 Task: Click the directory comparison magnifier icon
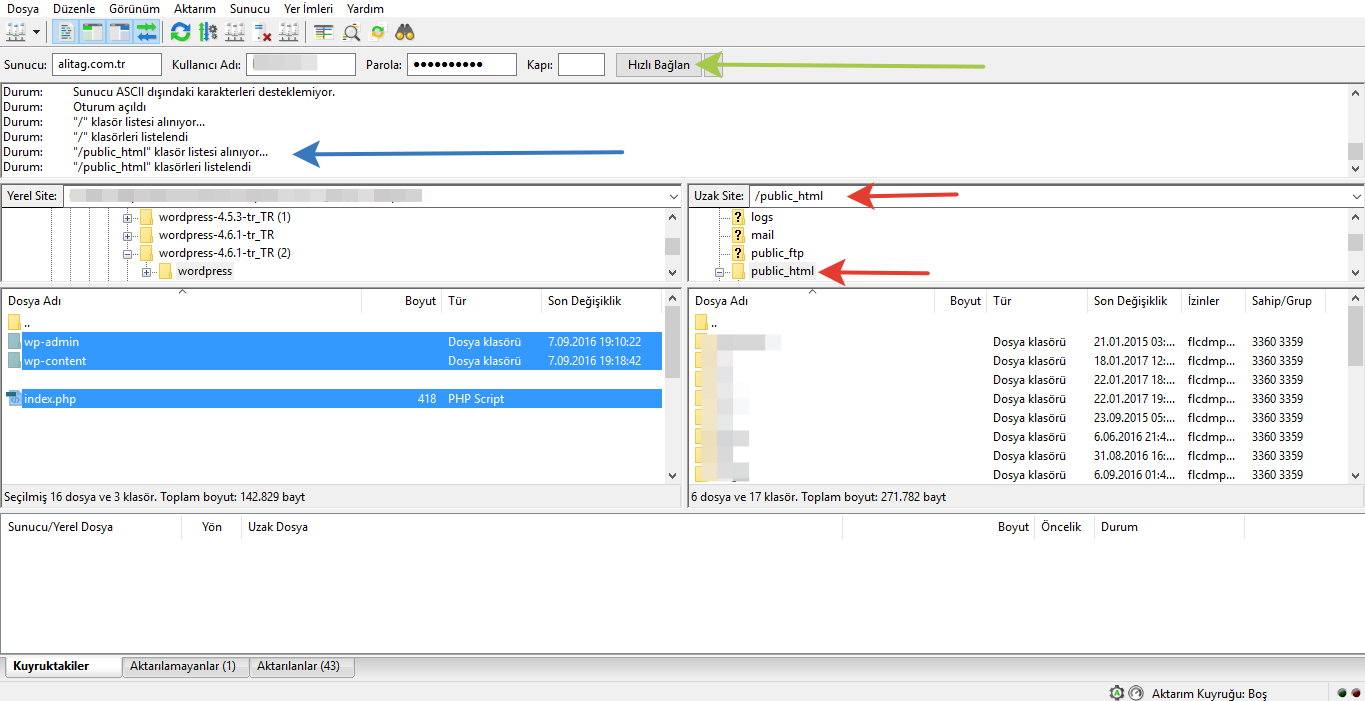click(351, 32)
